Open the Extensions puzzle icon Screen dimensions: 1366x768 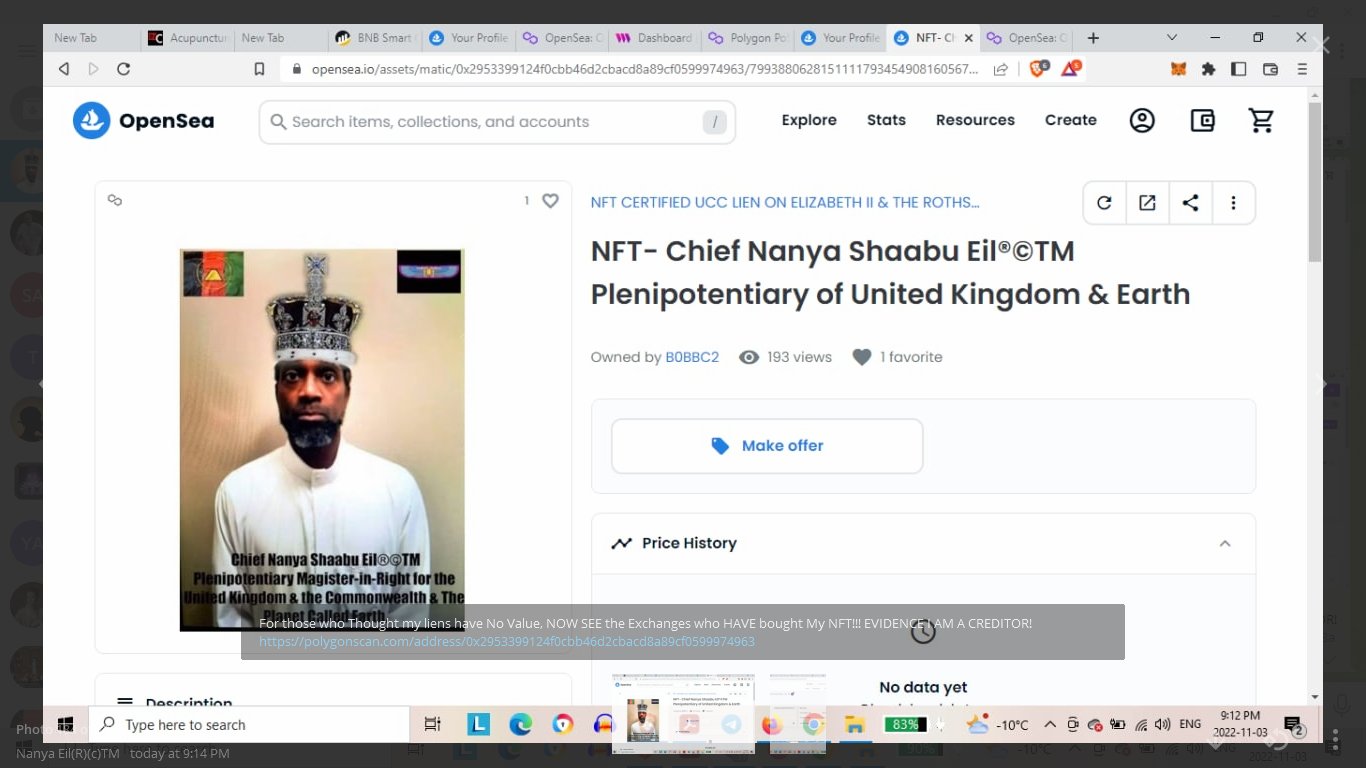[x=1208, y=69]
